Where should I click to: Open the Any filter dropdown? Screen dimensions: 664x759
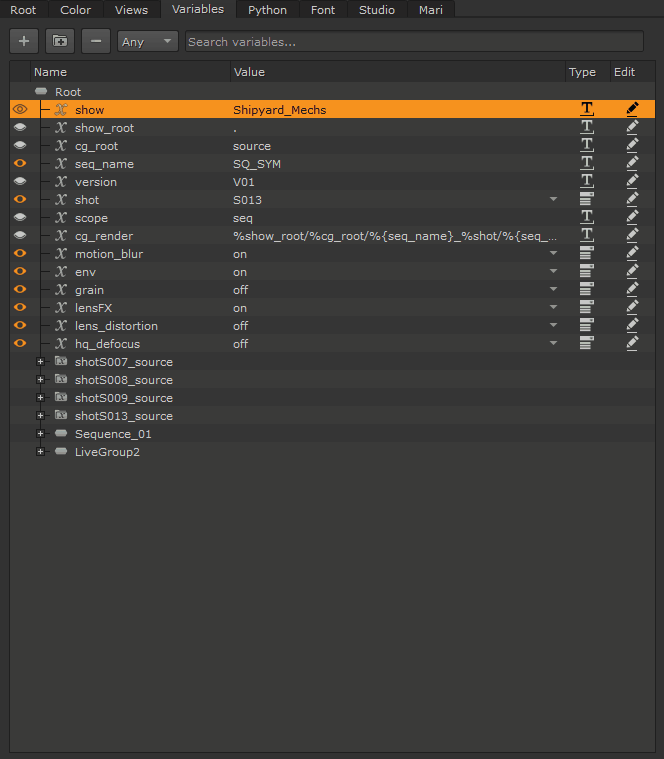tap(147, 41)
